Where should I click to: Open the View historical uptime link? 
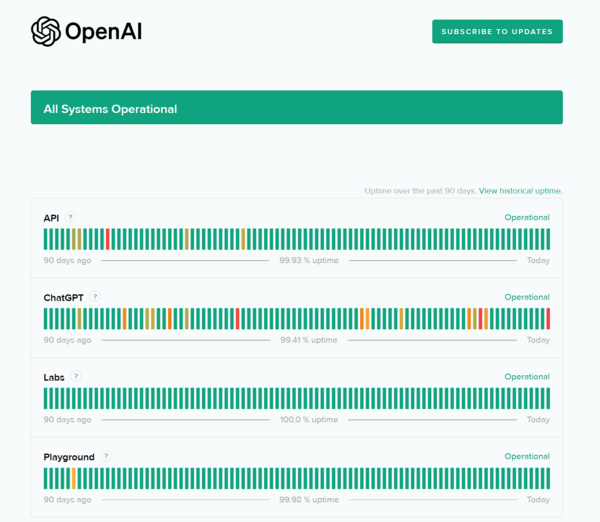[520, 191]
